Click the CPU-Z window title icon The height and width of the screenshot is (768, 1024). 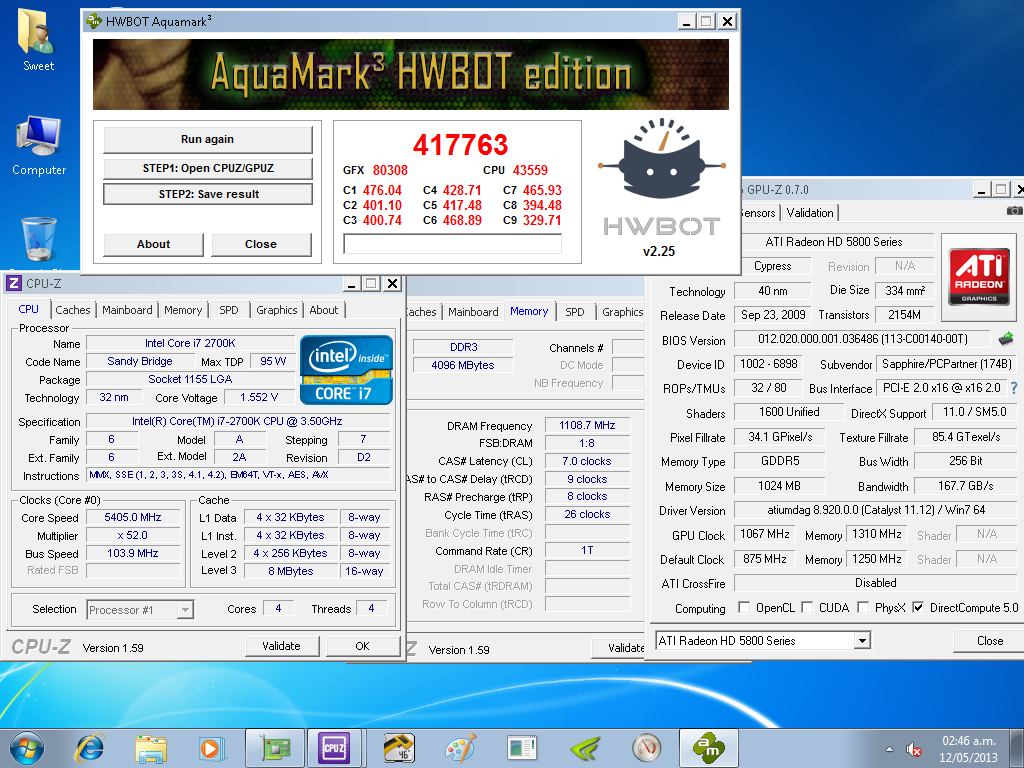click(x=14, y=283)
